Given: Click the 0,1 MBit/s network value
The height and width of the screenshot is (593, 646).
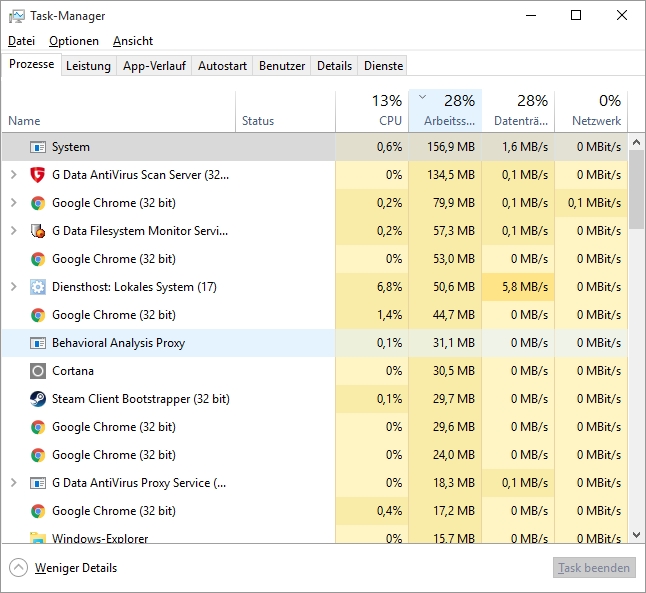Looking at the screenshot, I should (595, 203).
